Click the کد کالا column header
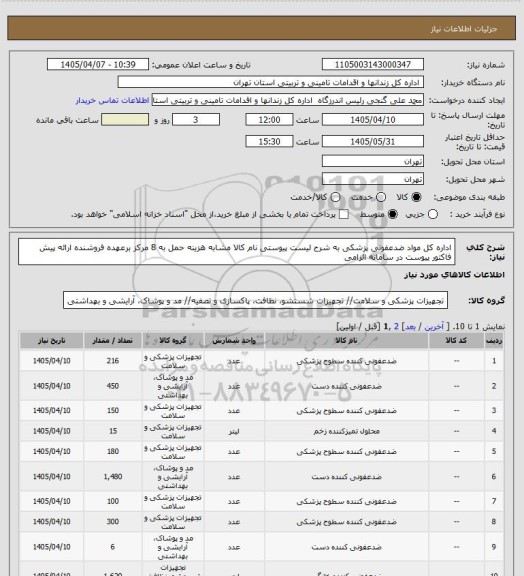 [456, 341]
